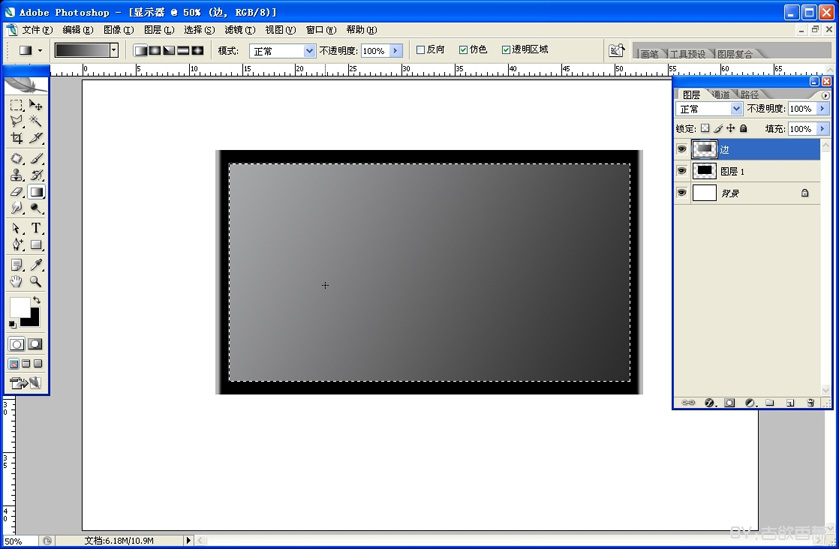Select the Pen tool
Screen dimensions: 839x549
(x=17, y=245)
